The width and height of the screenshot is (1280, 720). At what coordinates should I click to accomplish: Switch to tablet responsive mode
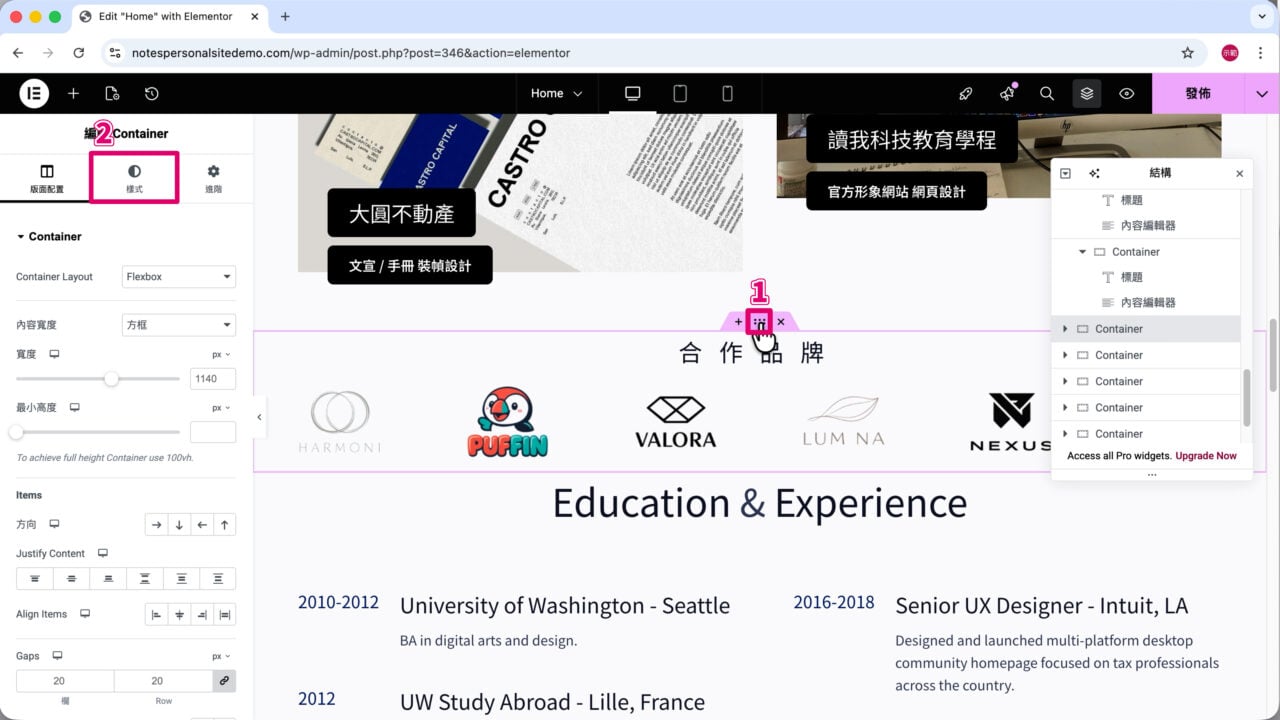[680, 93]
